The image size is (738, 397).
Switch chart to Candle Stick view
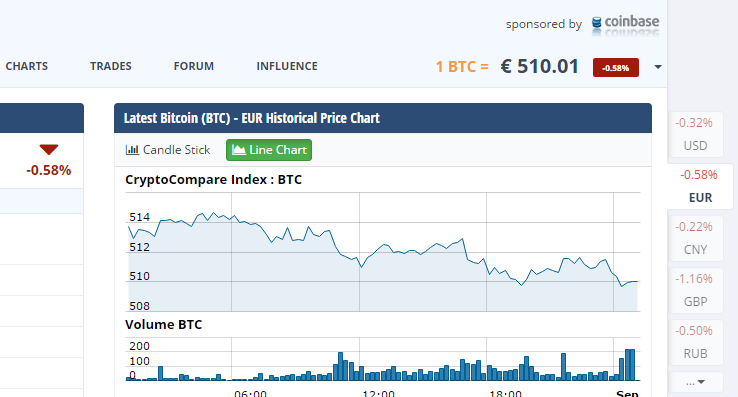(168, 150)
